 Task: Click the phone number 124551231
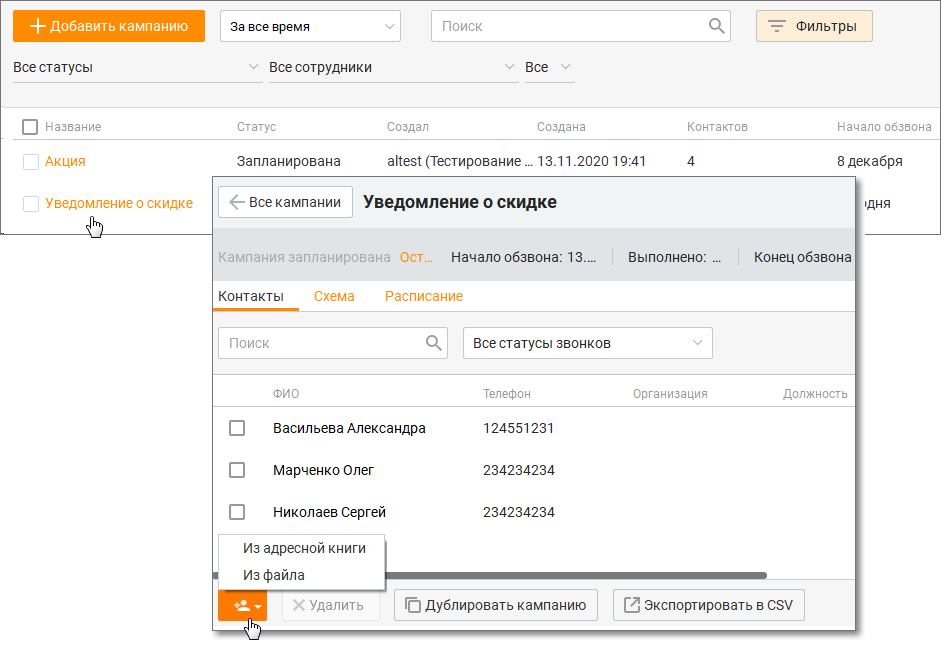point(518,428)
